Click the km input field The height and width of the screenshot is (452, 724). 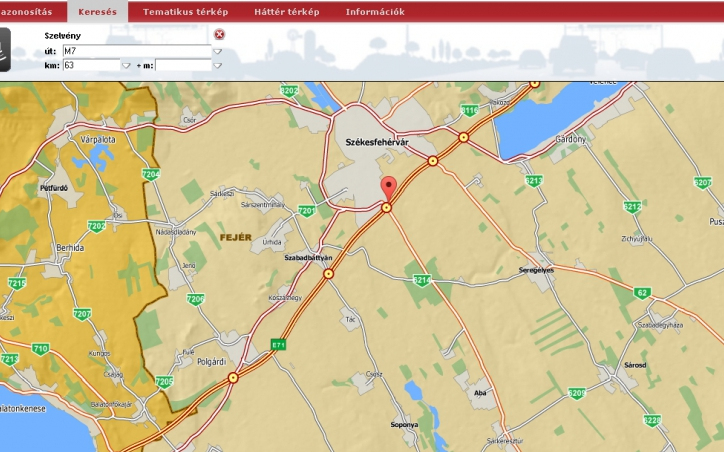click(91, 65)
